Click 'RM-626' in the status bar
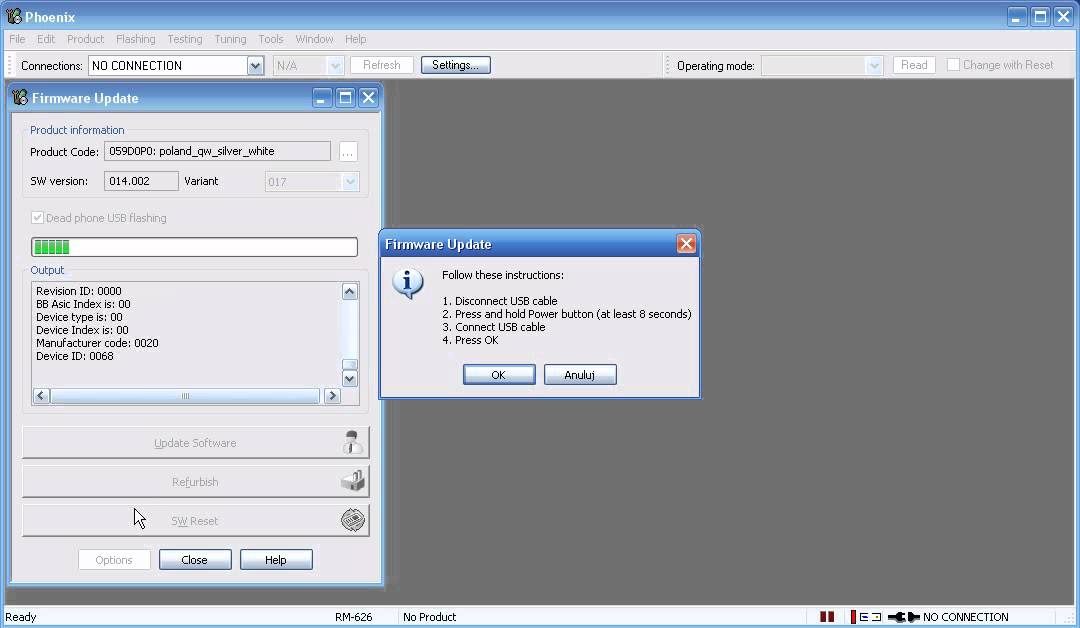This screenshot has width=1080, height=628. click(353, 617)
